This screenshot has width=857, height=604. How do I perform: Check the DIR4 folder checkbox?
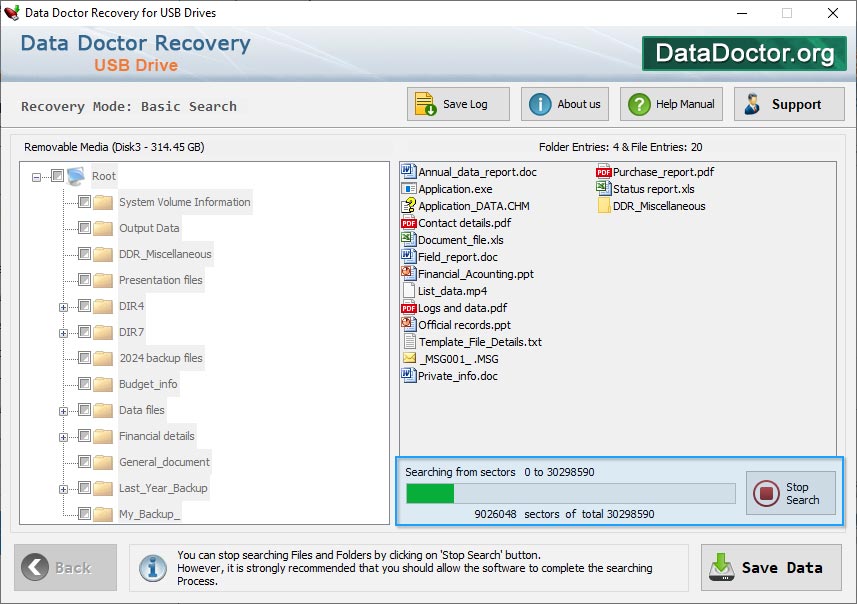coord(84,305)
